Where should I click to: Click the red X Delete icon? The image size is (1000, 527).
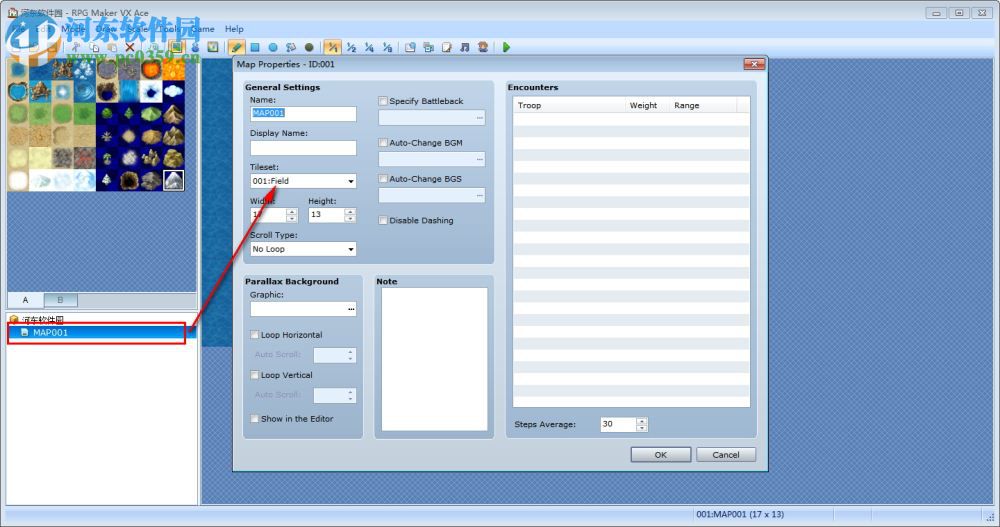pyautogui.click(x=129, y=47)
